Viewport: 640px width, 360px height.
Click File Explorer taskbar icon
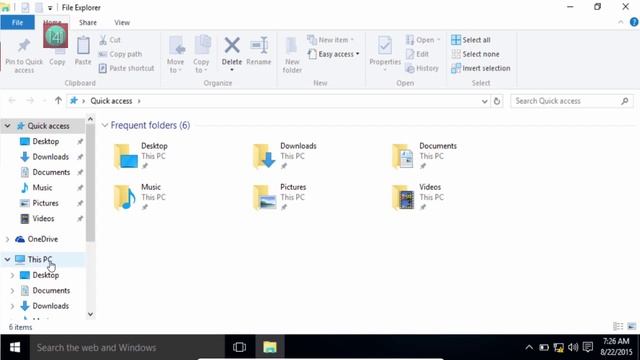[270, 347]
